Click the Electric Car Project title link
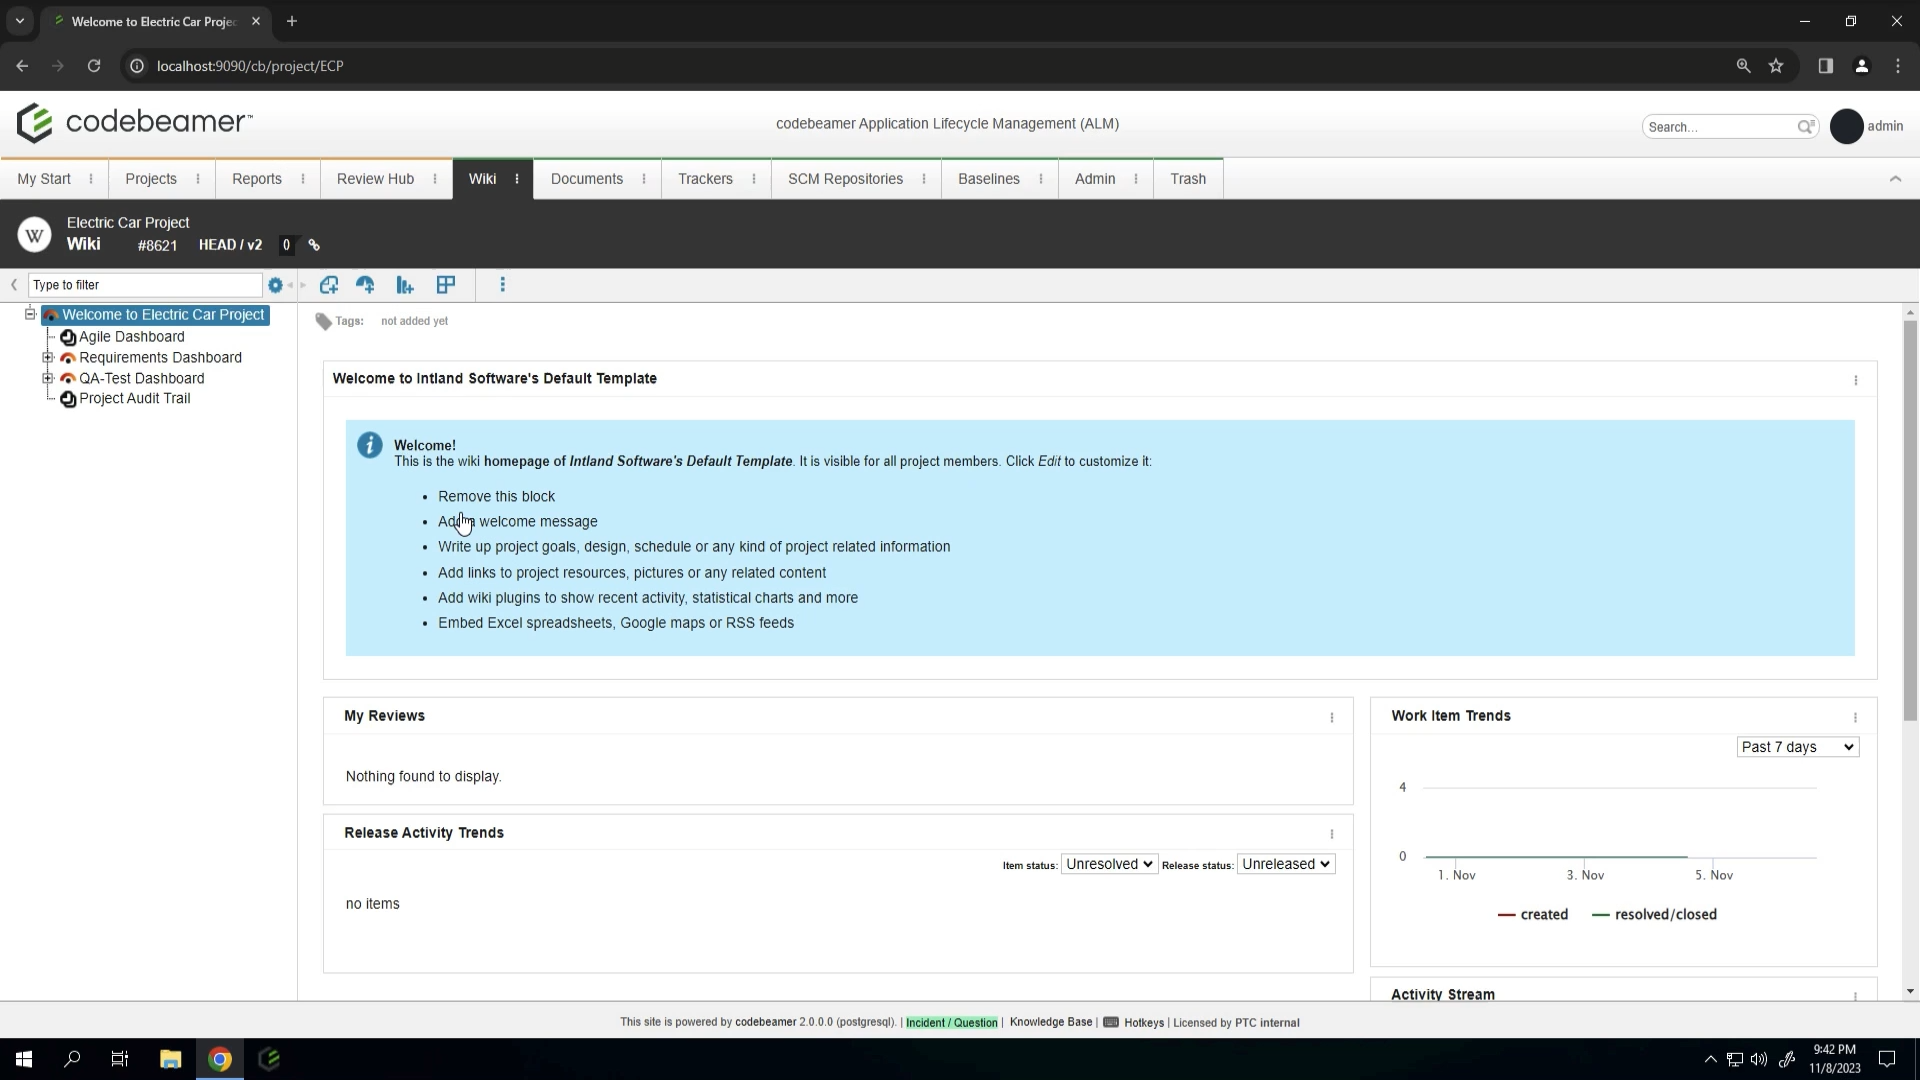1920x1080 pixels. tap(128, 222)
